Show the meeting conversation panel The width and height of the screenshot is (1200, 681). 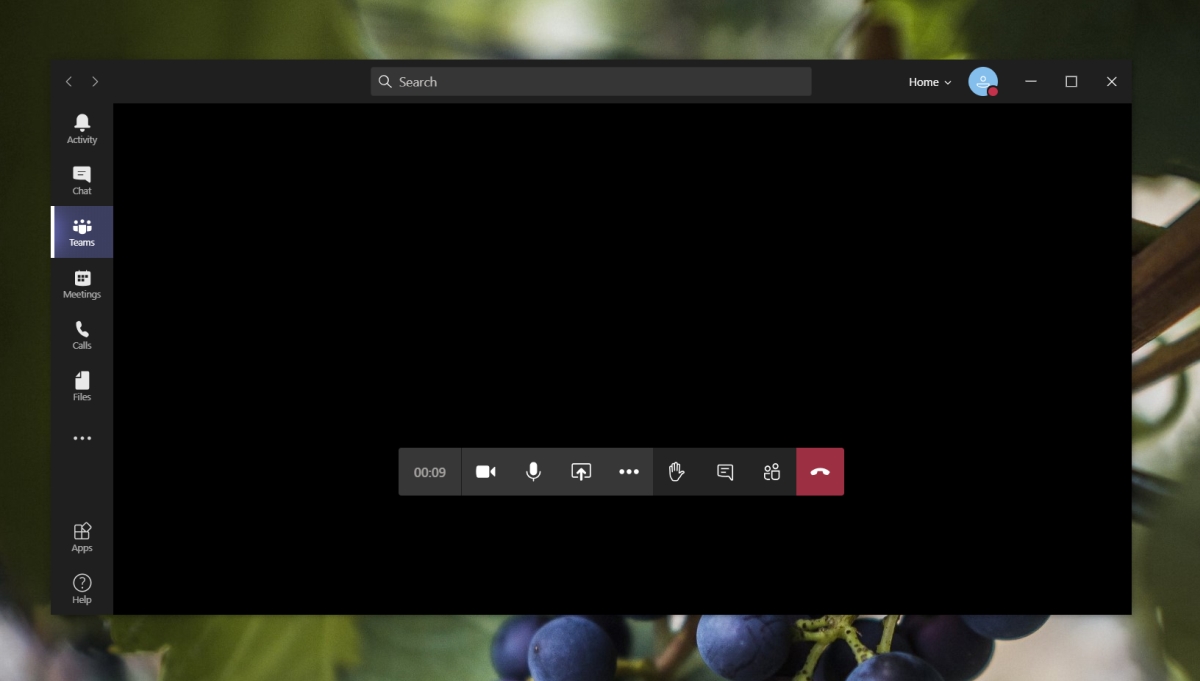(725, 472)
